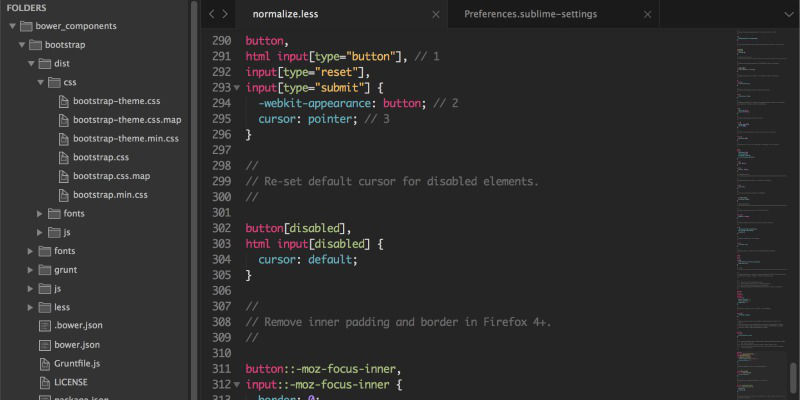This screenshot has width=800, height=400.
Task: Click file icon next to Gruntfile.js
Action: tap(45, 364)
